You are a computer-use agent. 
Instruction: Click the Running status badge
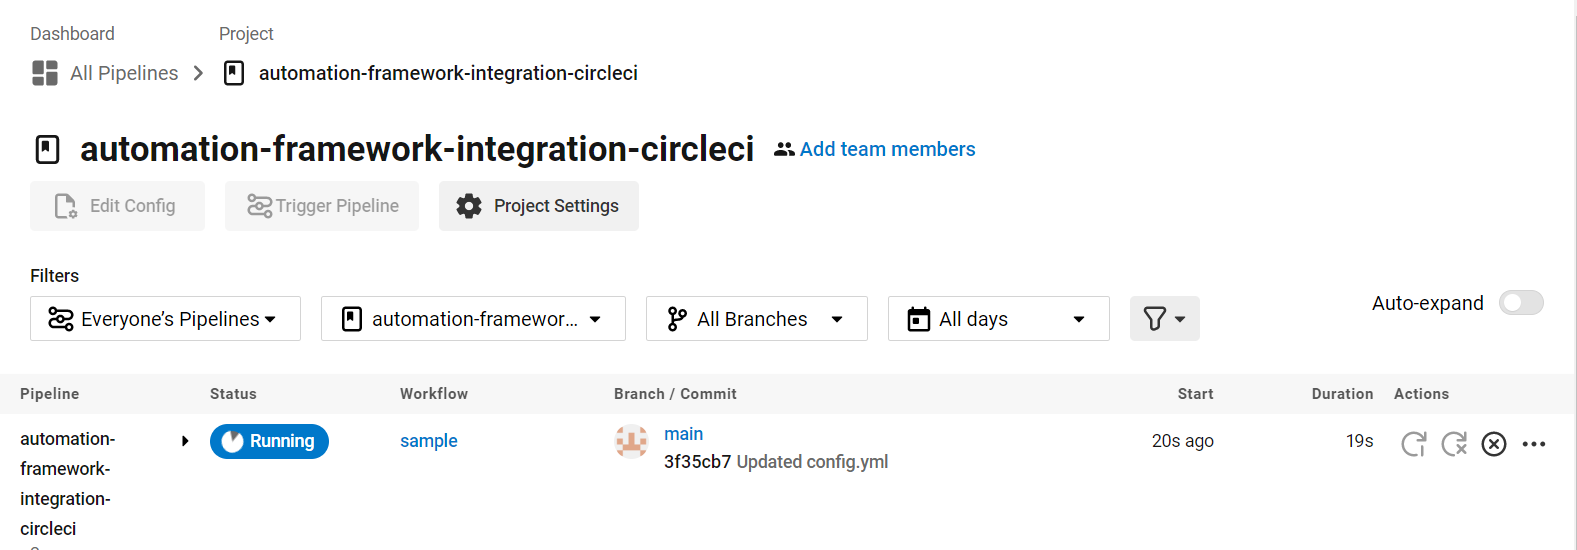[269, 441]
